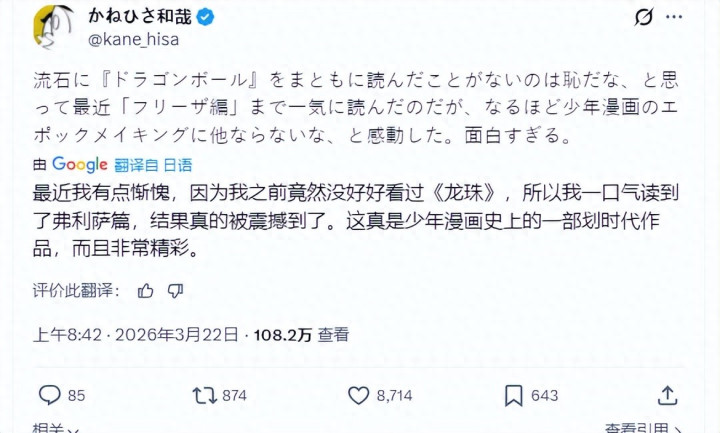Click the reply speech bubble icon
Screen dimensions: 720x433
point(49,396)
